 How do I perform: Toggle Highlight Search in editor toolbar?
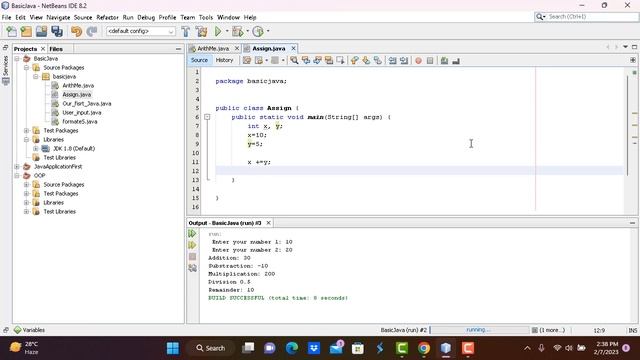329,60
